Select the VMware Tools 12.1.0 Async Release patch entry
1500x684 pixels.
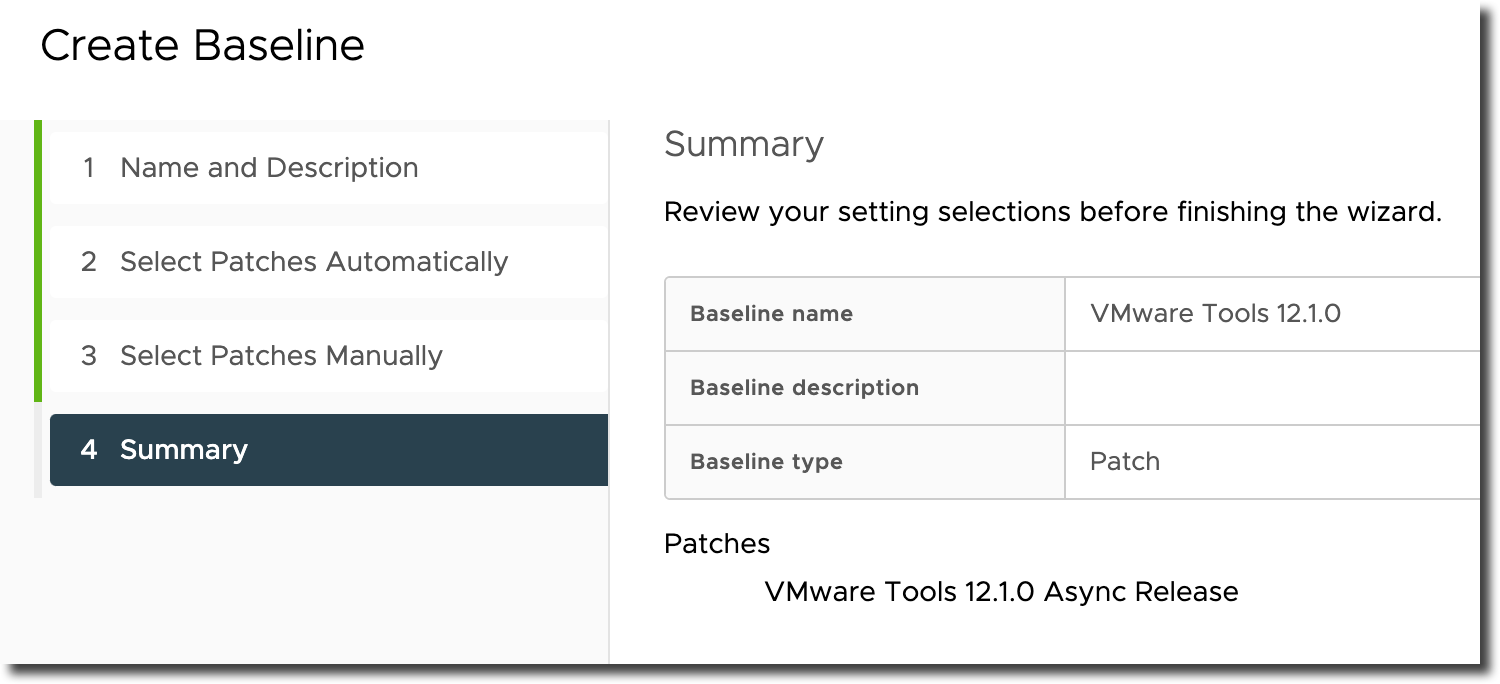[x=1001, y=592]
